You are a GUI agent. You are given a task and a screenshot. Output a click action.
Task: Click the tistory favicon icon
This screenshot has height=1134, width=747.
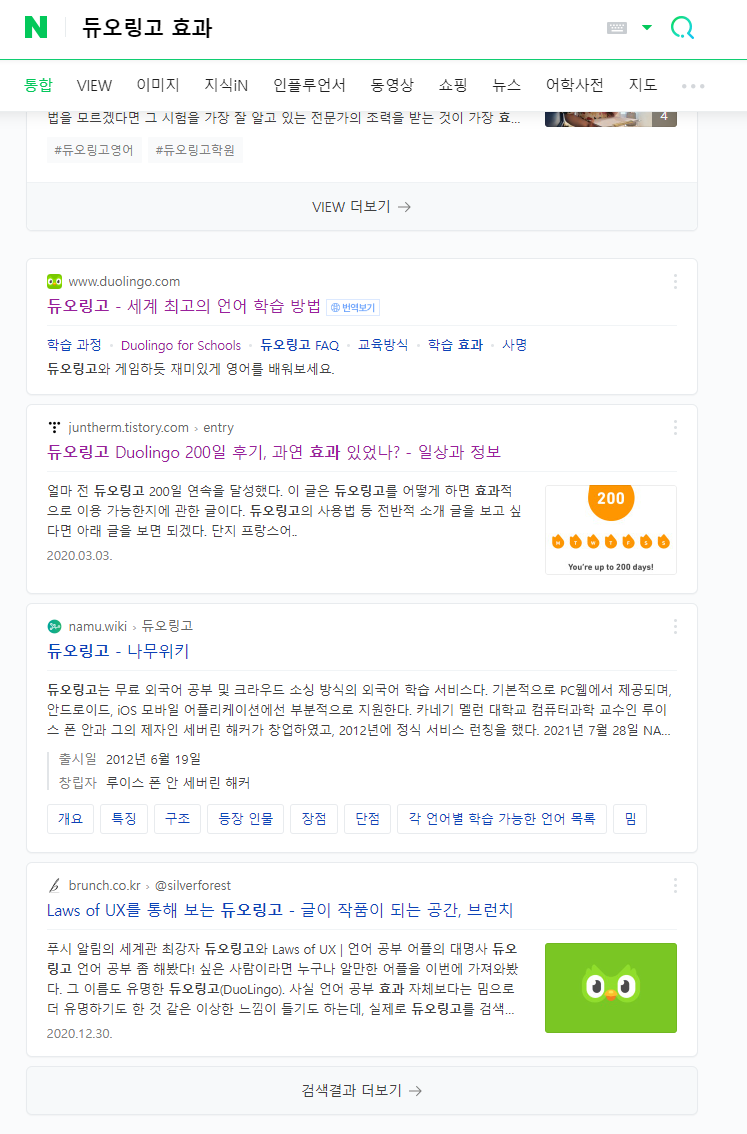[x=54, y=427]
